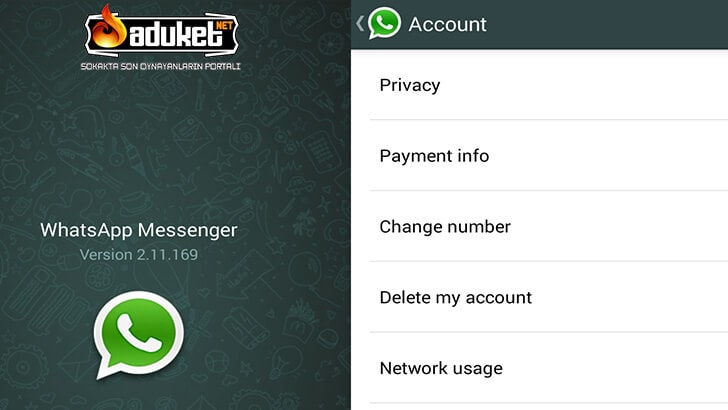Open Payment info
Viewport: 728px width, 410px height.
(x=549, y=156)
